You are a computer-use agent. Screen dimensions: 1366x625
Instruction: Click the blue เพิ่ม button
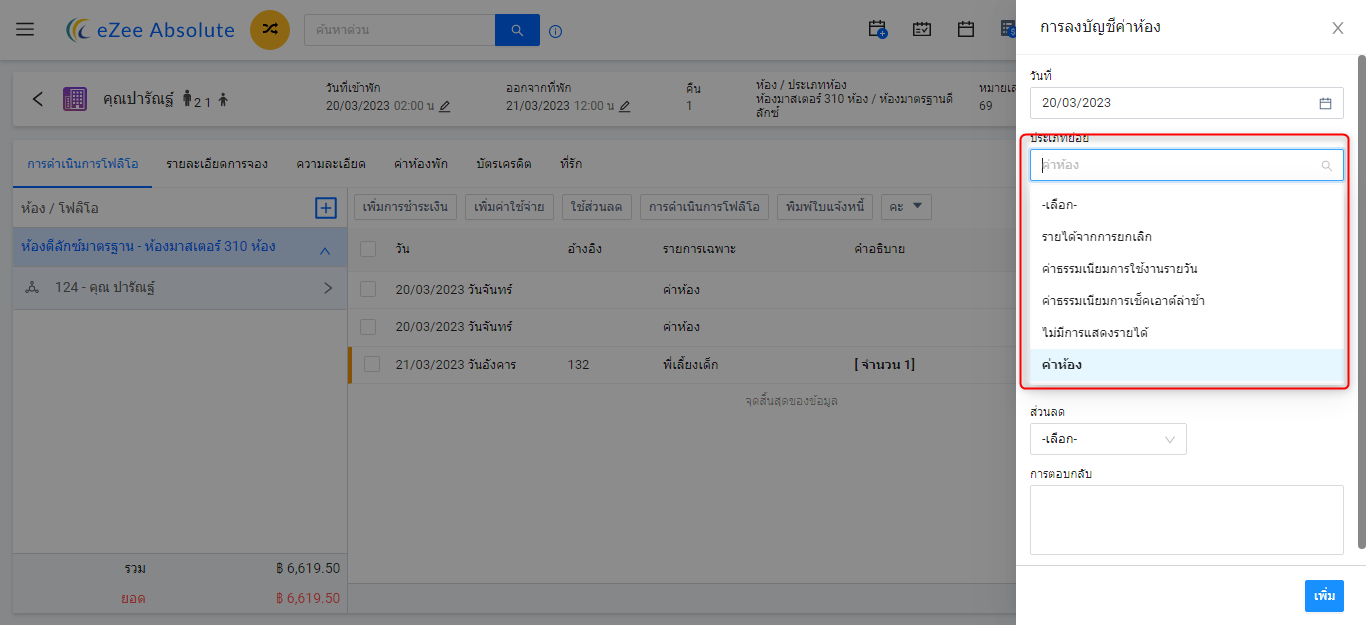click(1324, 596)
